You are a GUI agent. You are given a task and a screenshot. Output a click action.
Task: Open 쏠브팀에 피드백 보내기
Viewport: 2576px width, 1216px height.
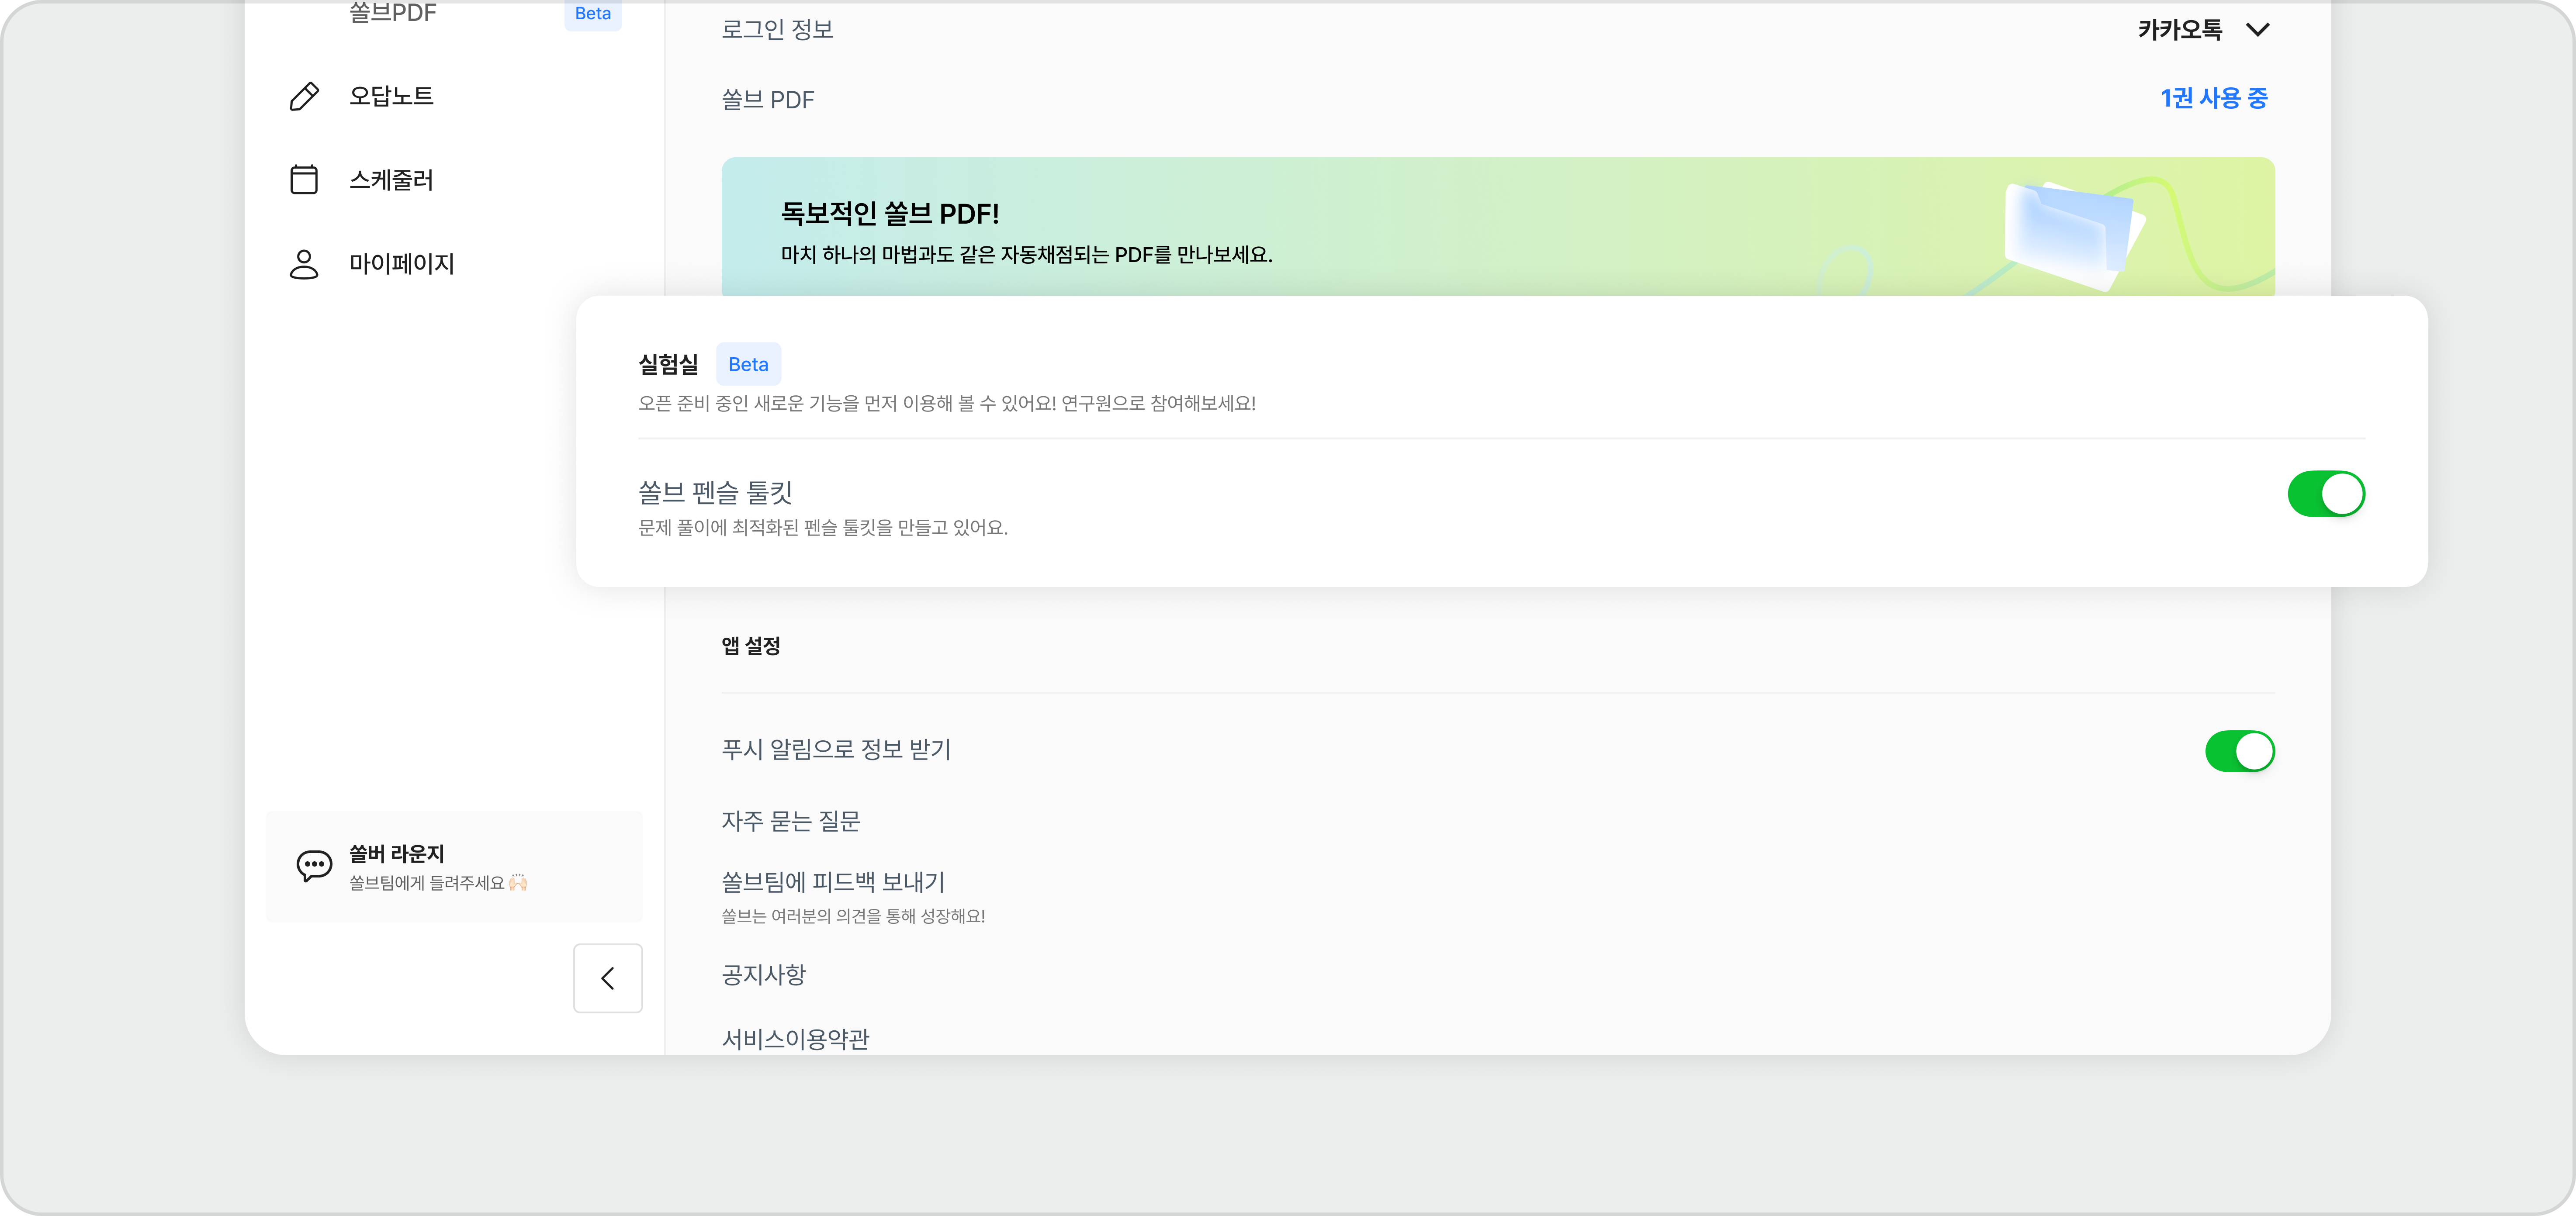(833, 882)
